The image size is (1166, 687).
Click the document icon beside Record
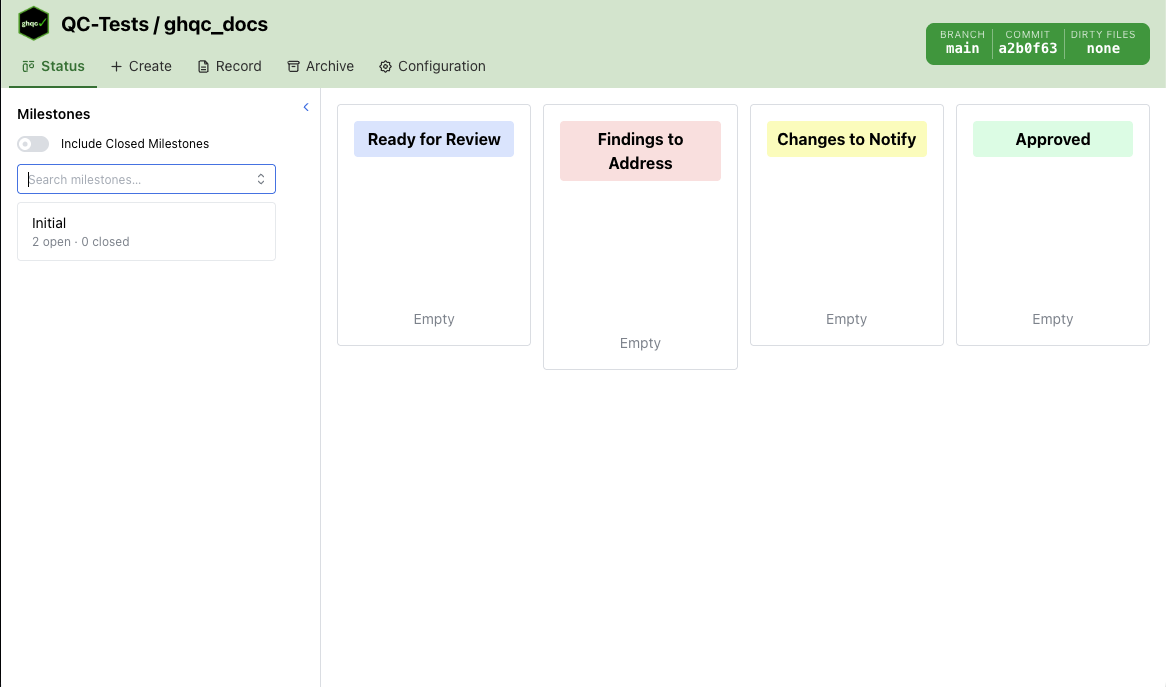click(204, 66)
